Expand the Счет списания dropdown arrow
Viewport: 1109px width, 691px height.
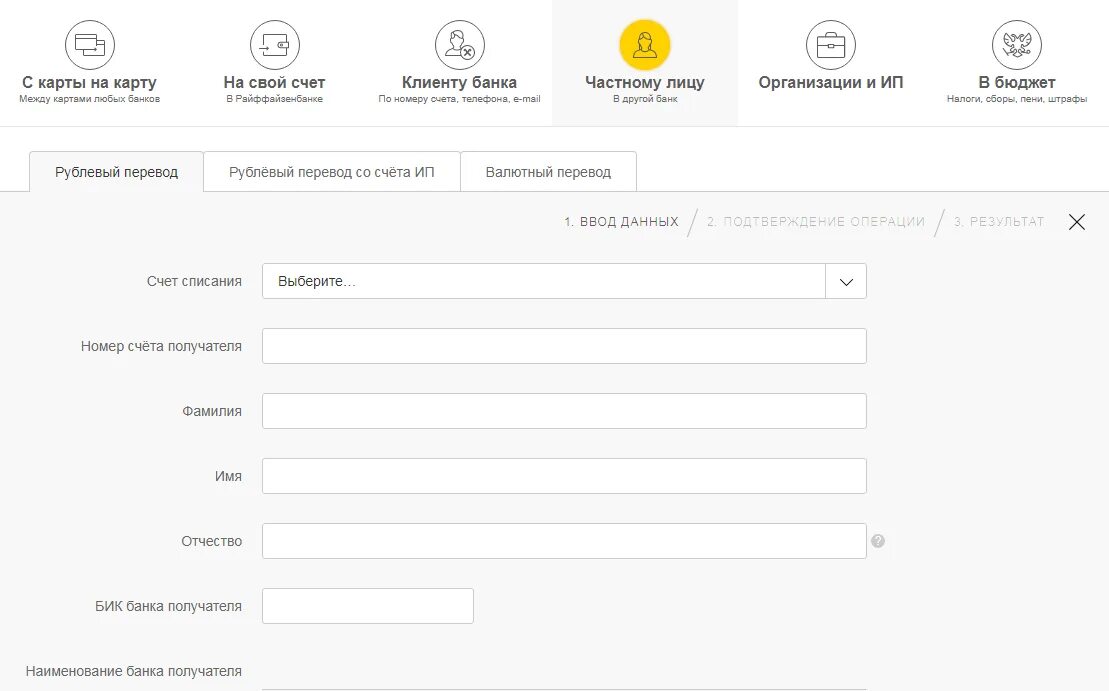[846, 282]
